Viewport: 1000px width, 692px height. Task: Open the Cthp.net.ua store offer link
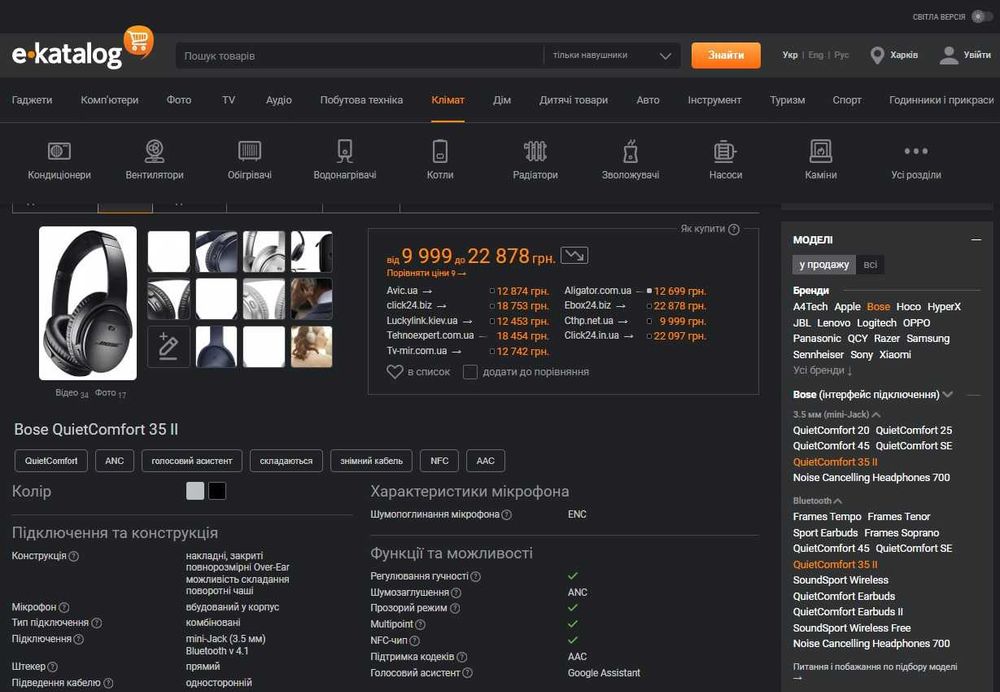[x=589, y=321]
